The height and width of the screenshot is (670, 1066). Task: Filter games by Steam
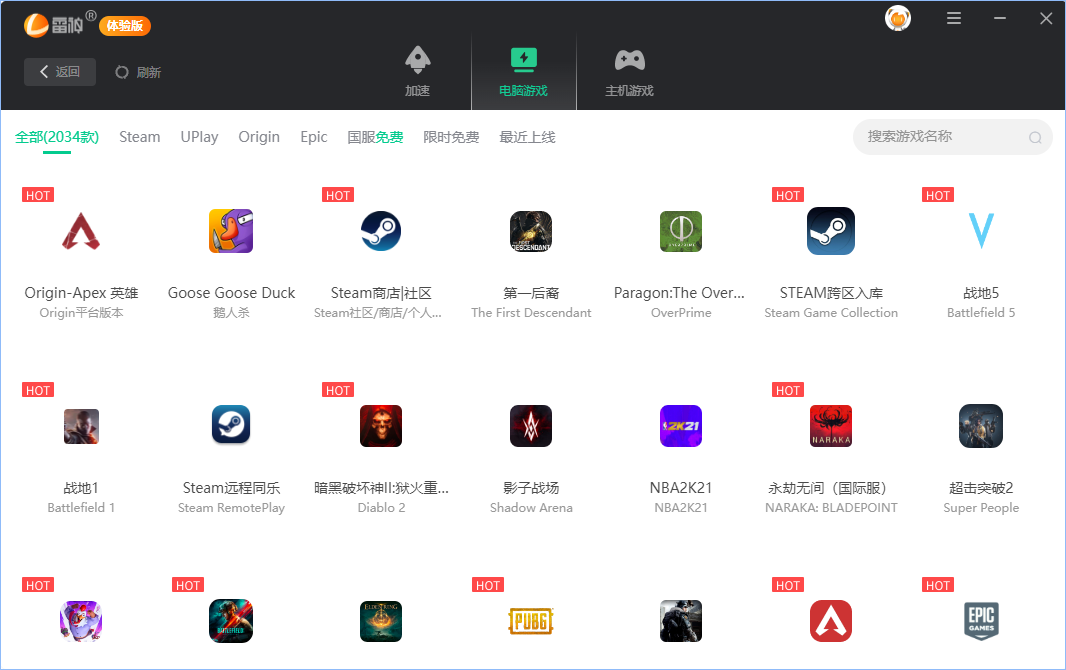pyautogui.click(x=139, y=137)
